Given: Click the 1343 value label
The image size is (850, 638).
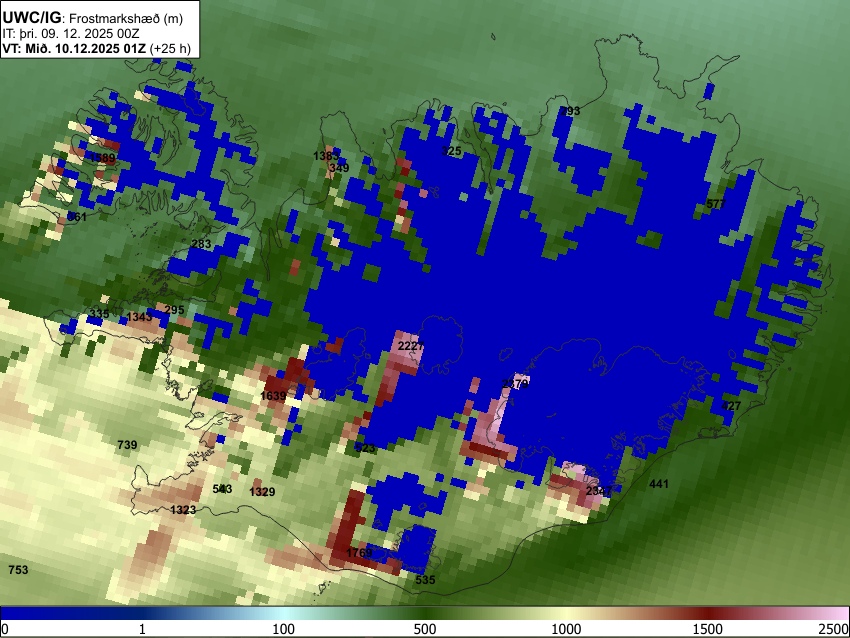Looking at the screenshot, I should [x=139, y=317].
